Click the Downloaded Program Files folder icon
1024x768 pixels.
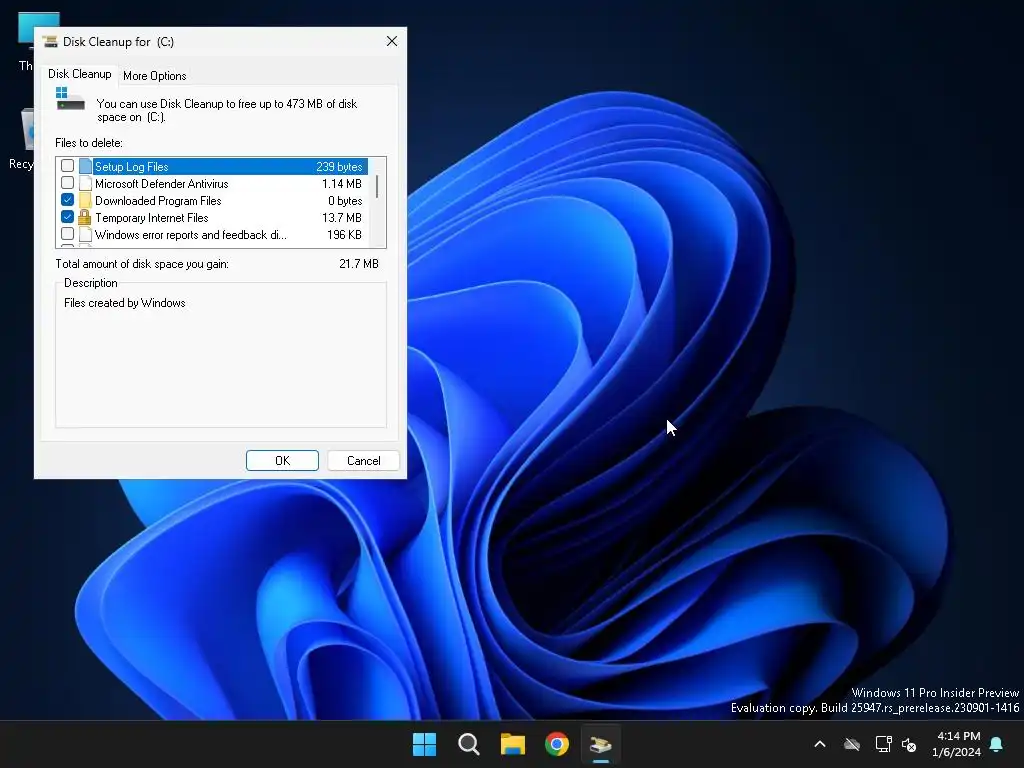86,200
